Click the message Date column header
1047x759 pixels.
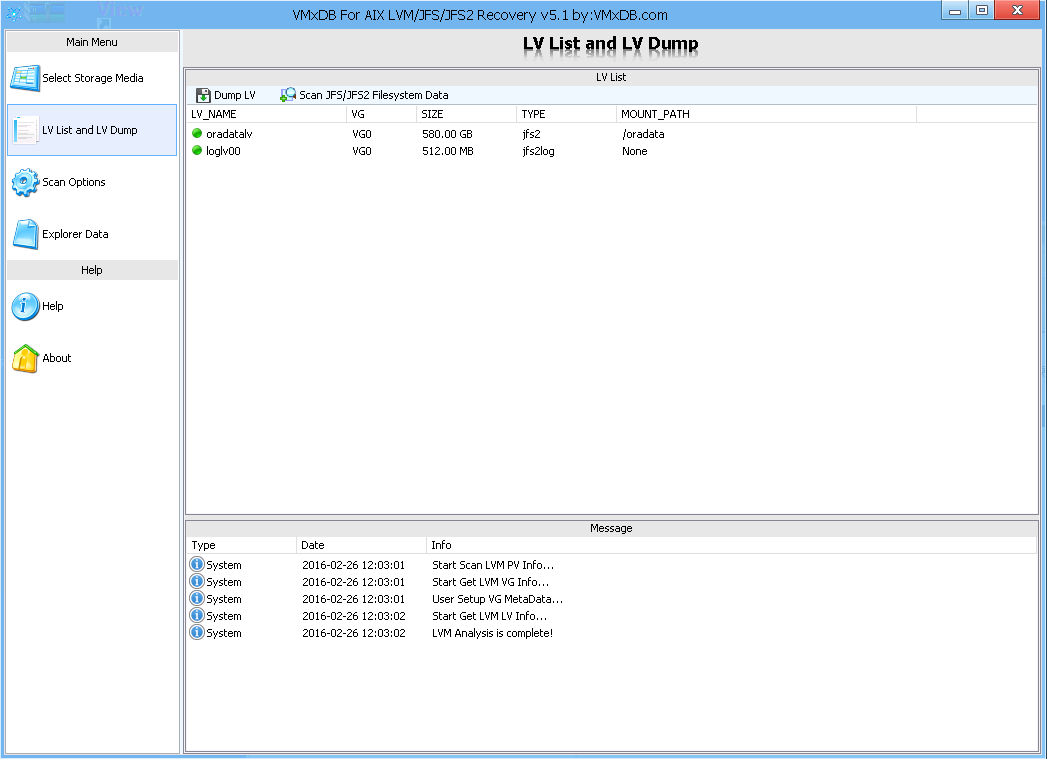tap(361, 545)
